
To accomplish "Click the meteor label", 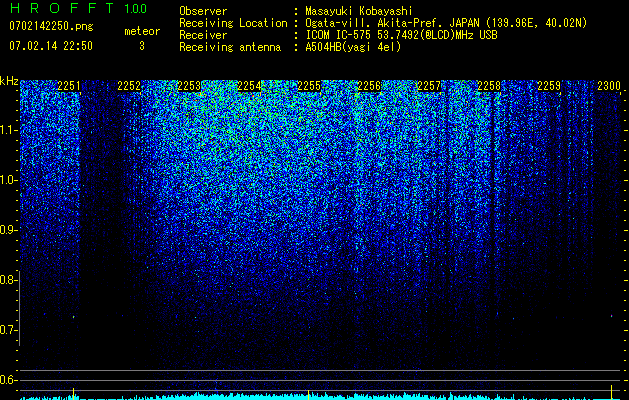I will click(x=142, y=31).
